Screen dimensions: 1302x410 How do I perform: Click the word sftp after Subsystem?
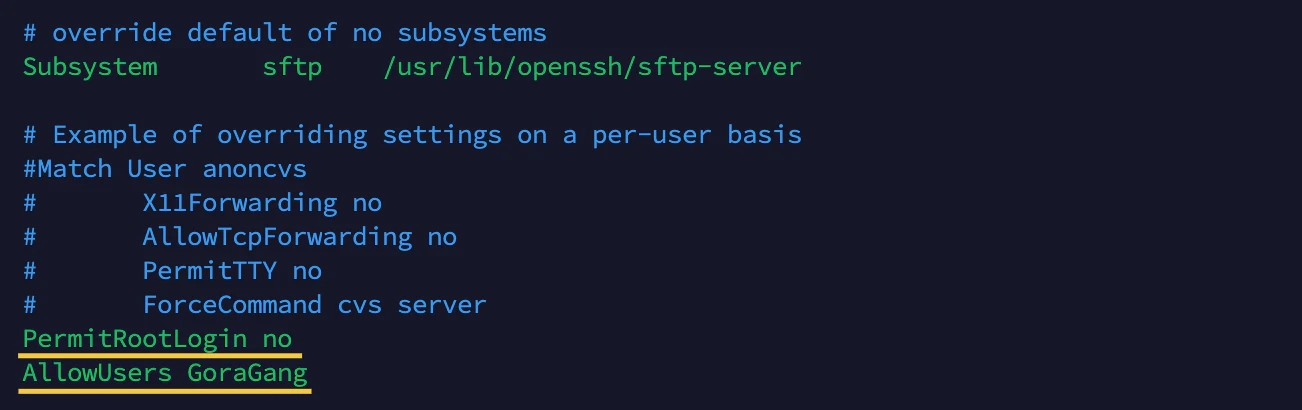click(292, 67)
